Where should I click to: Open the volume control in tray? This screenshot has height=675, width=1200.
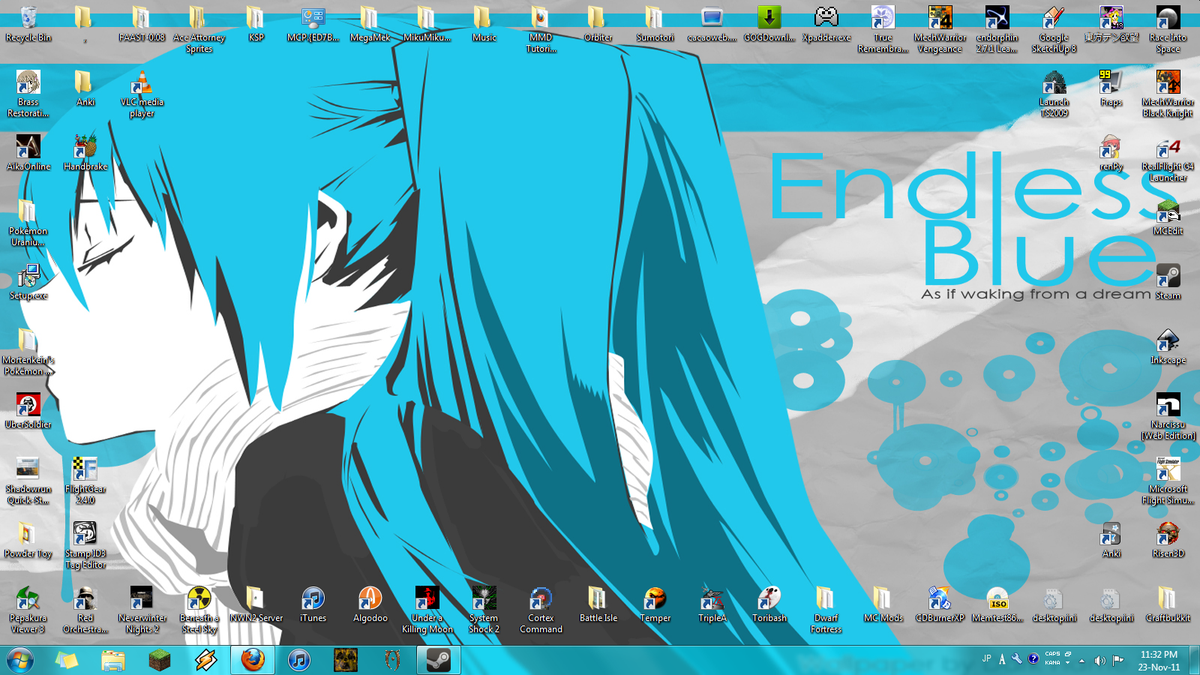1100,661
